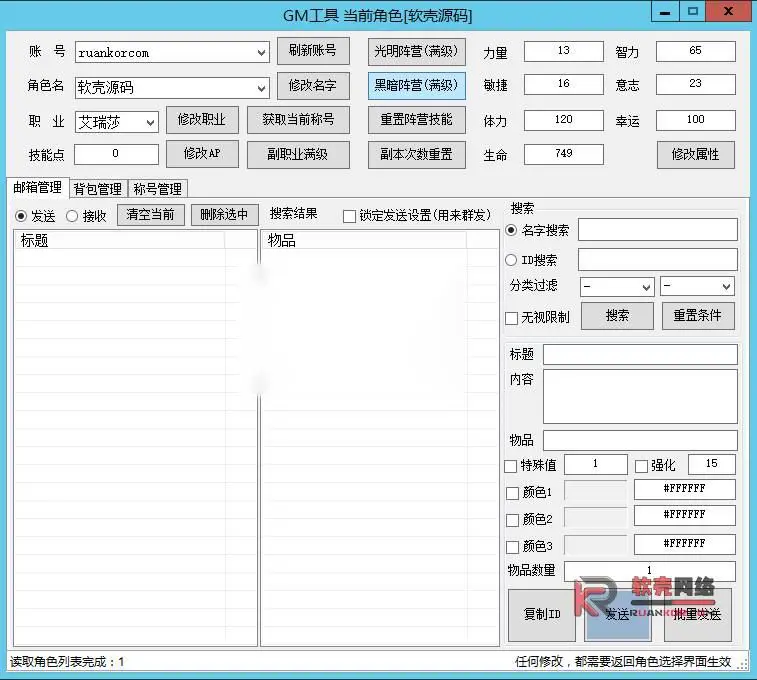Click 修改名字 rename button
The image size is (757, 680).
coord(313,85)
